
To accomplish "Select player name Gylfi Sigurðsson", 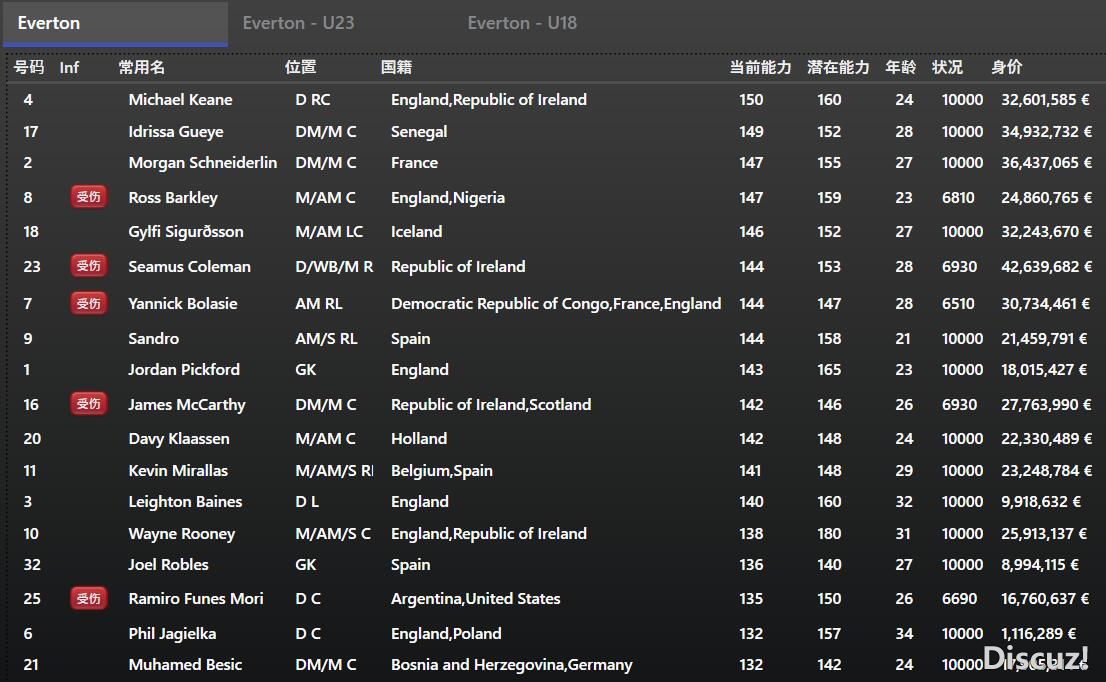I will point(186,232).
